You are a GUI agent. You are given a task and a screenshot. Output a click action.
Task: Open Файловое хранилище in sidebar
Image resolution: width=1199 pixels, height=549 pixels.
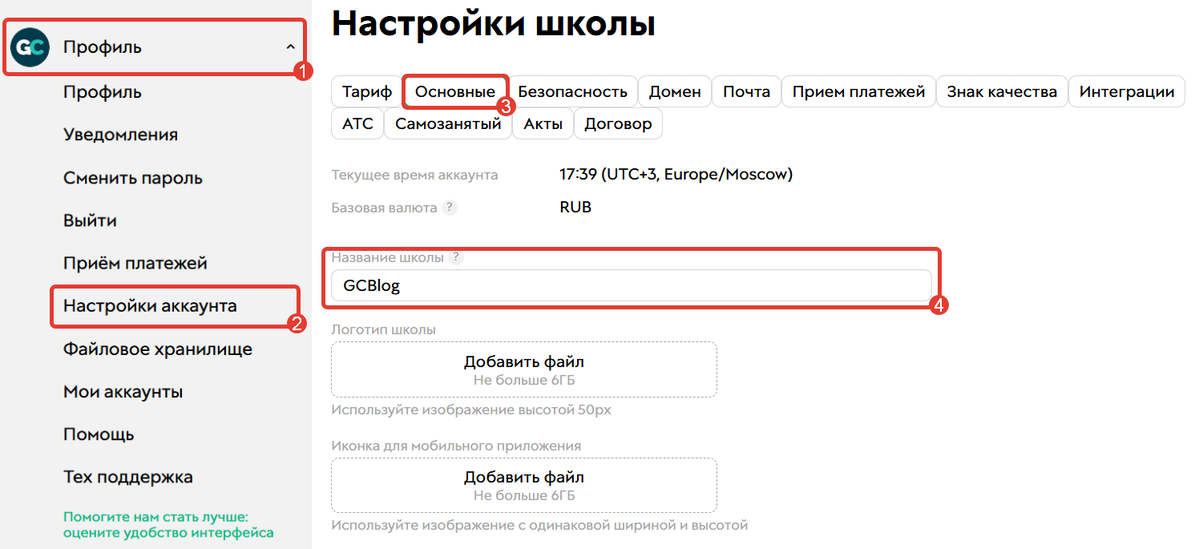(158, 349)
